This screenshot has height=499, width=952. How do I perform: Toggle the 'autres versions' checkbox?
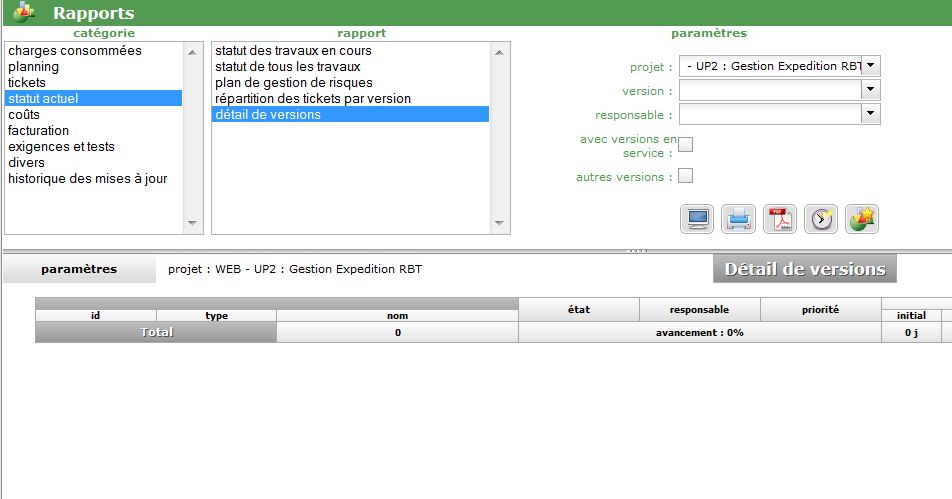point(685,177)
